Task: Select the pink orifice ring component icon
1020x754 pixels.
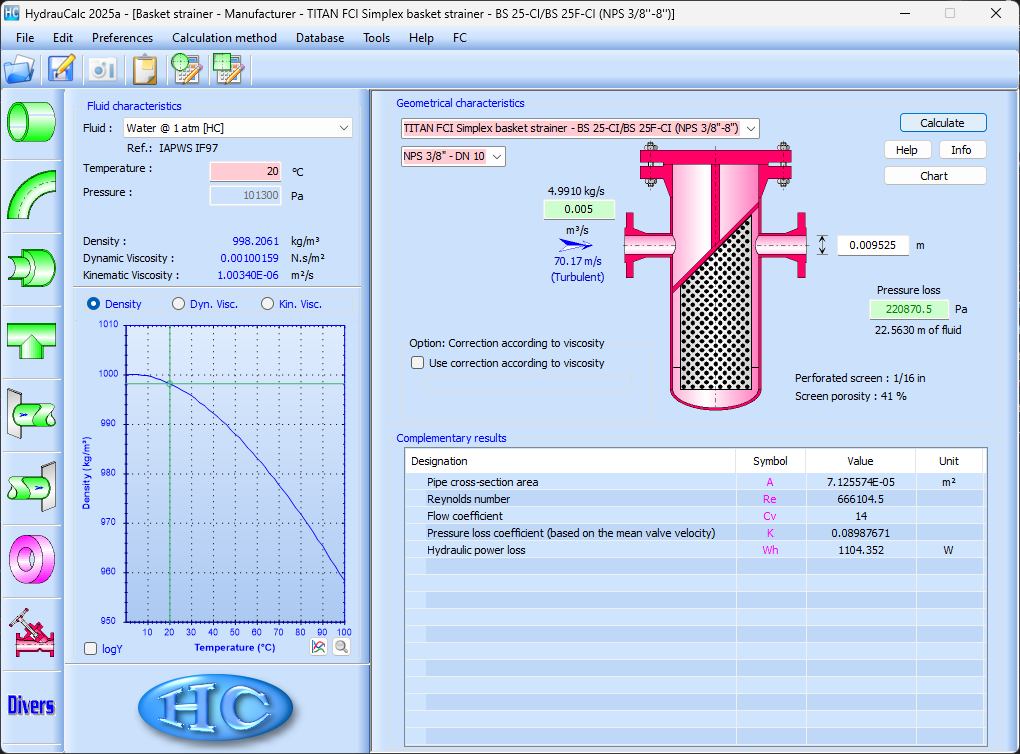Action: coord(31,558)
